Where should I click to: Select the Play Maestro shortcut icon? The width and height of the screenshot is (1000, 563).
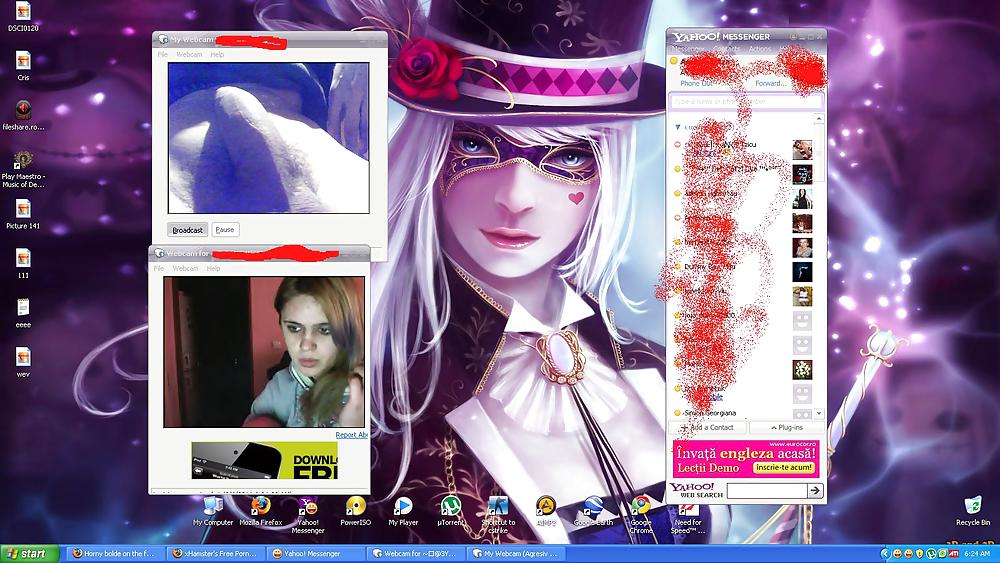pyautogui.click(x=23, y=168)
